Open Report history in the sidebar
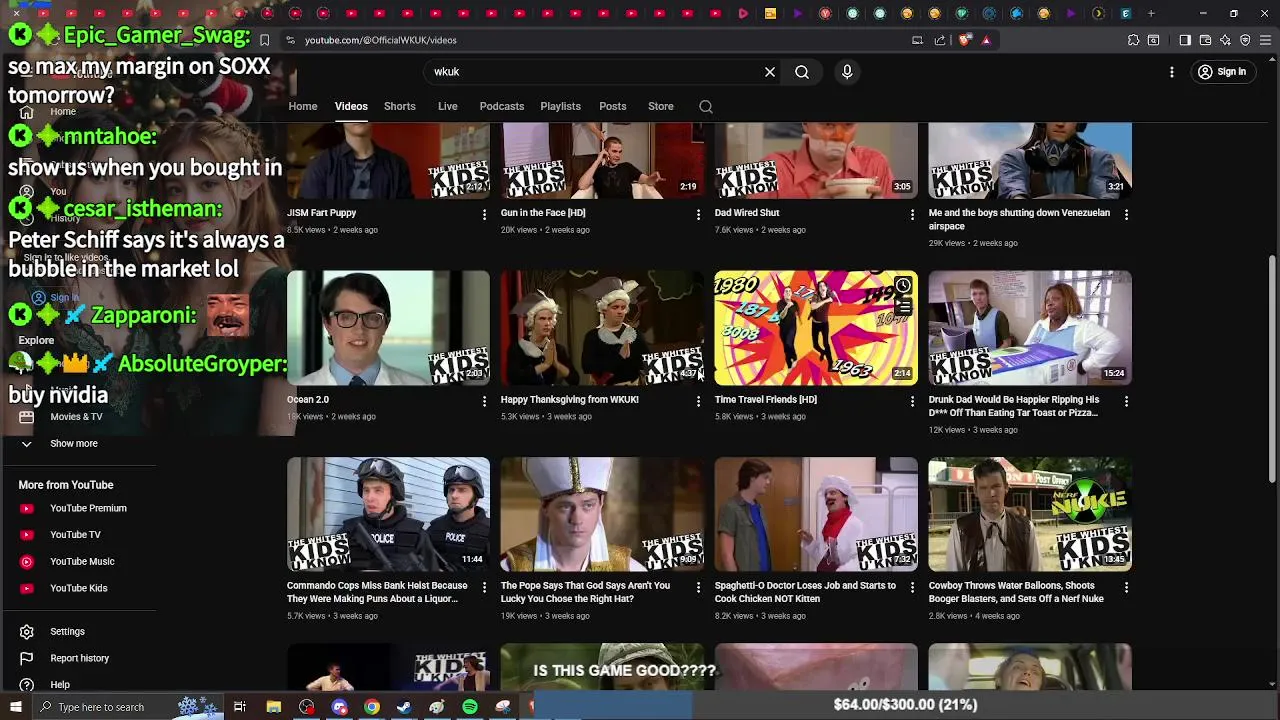 click(x=78, y=658)
